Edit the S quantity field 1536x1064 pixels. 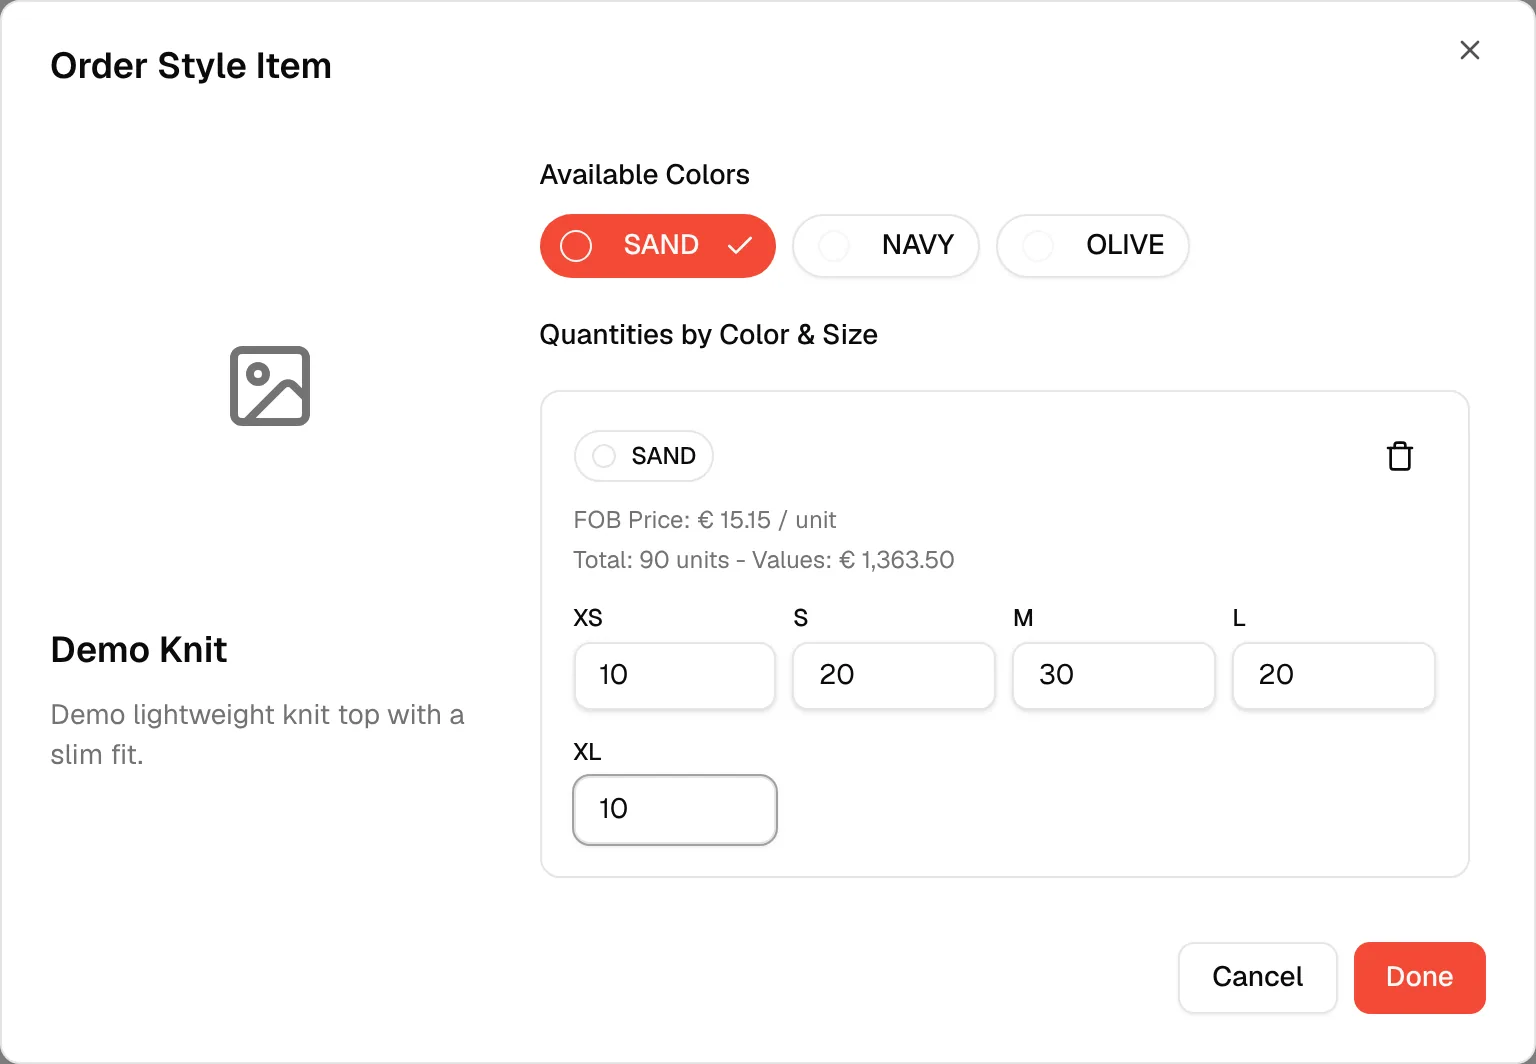(894, 676)
